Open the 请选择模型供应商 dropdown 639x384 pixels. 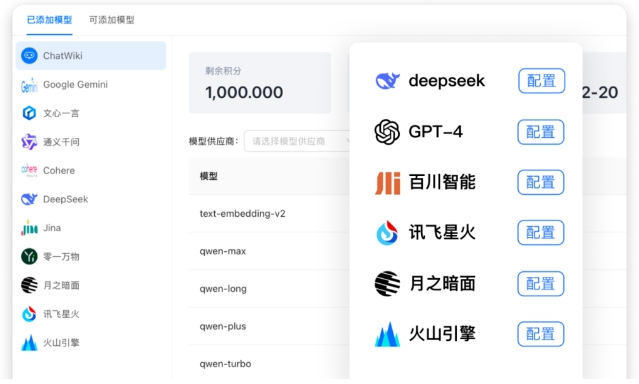297,141
